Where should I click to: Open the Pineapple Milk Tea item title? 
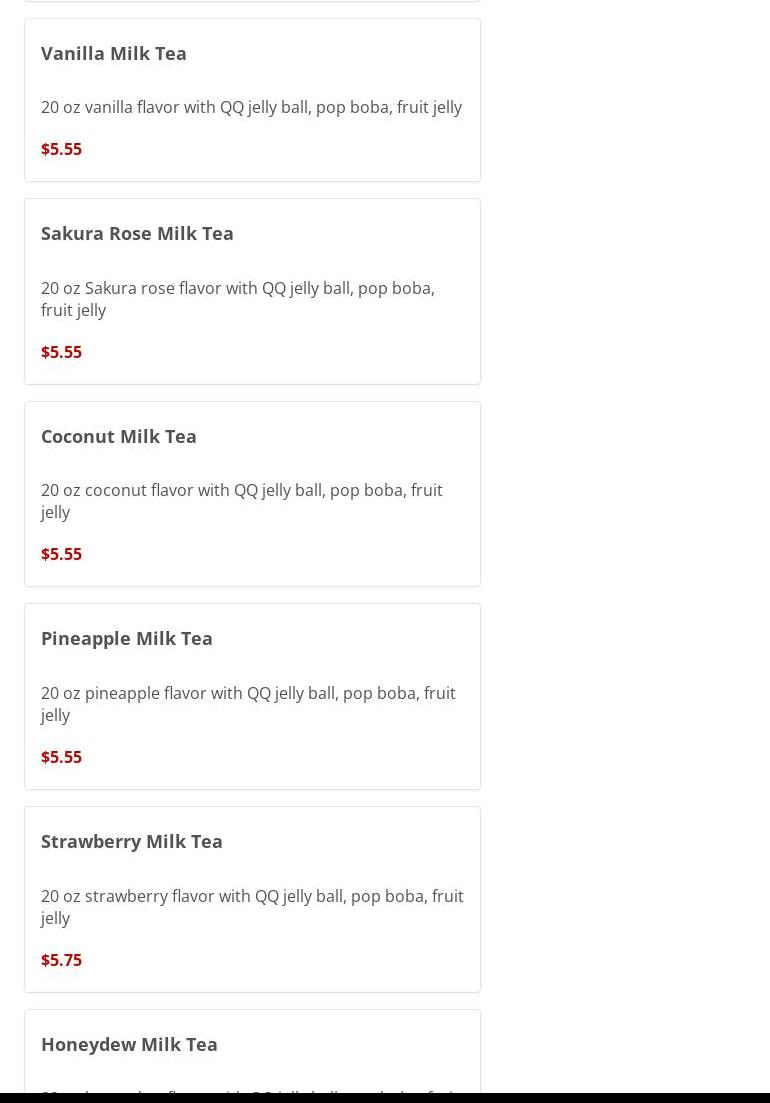[126, 638]
